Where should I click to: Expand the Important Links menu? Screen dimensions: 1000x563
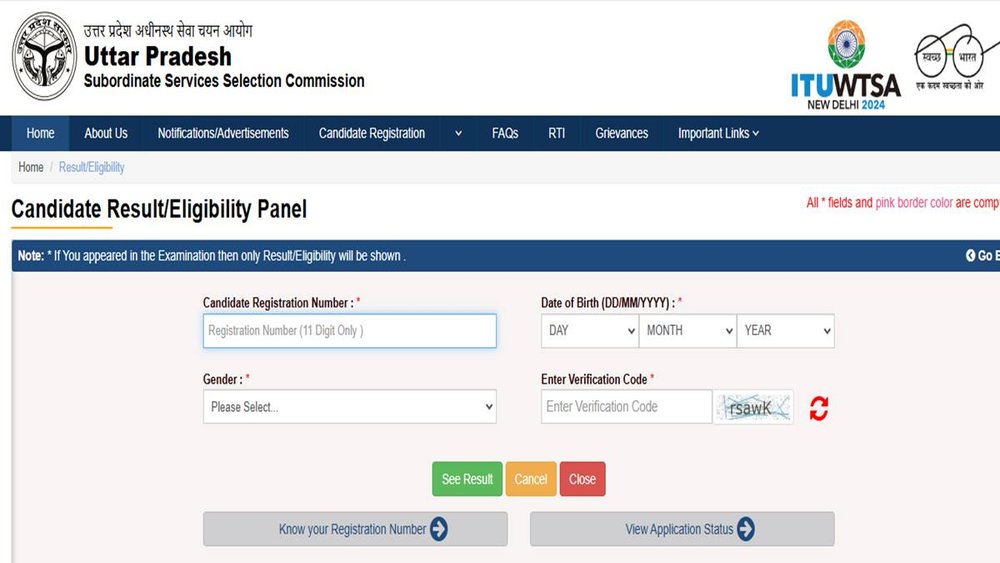pos(718,133)
